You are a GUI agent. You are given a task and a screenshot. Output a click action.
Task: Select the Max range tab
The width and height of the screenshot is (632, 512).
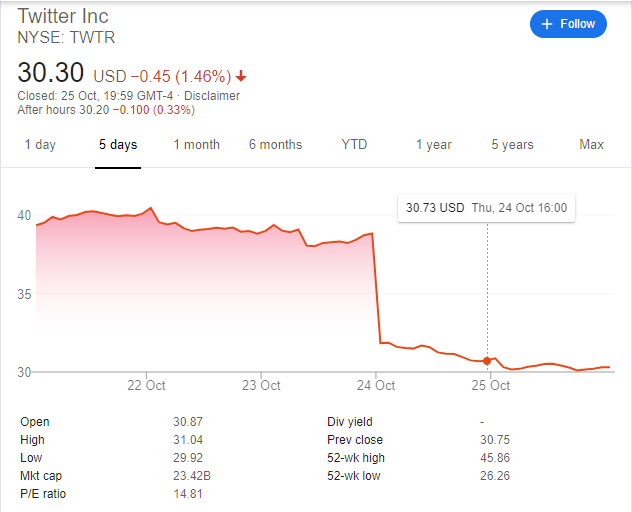[x=591, y=145]
